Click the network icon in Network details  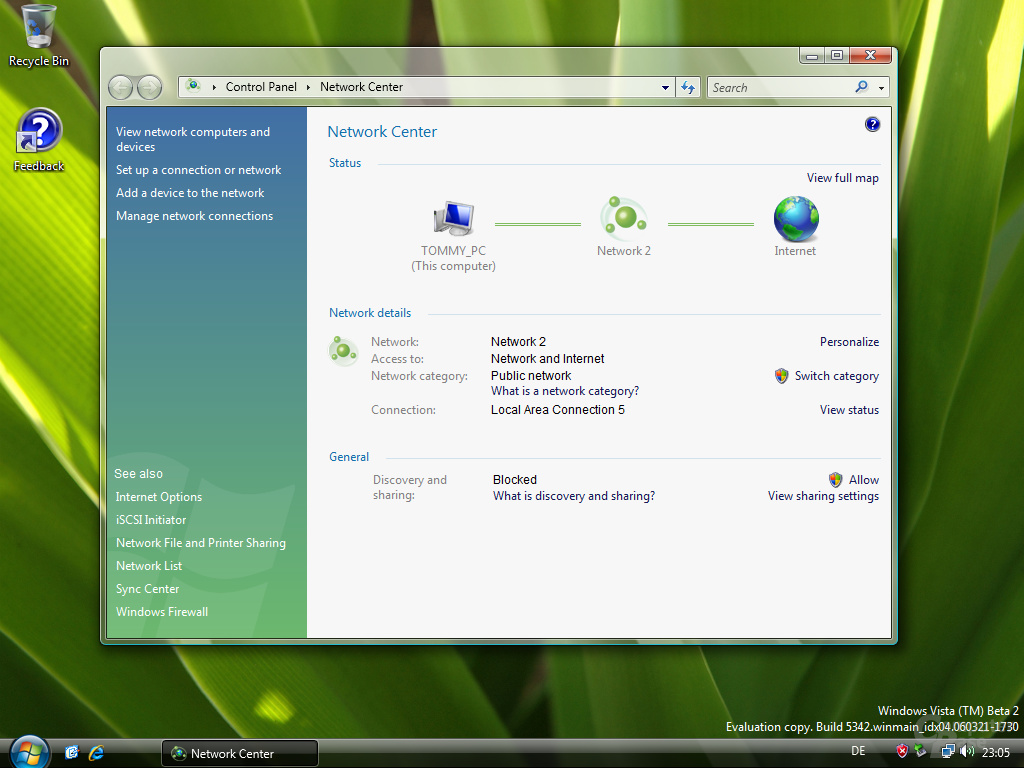tap(343, 350)
